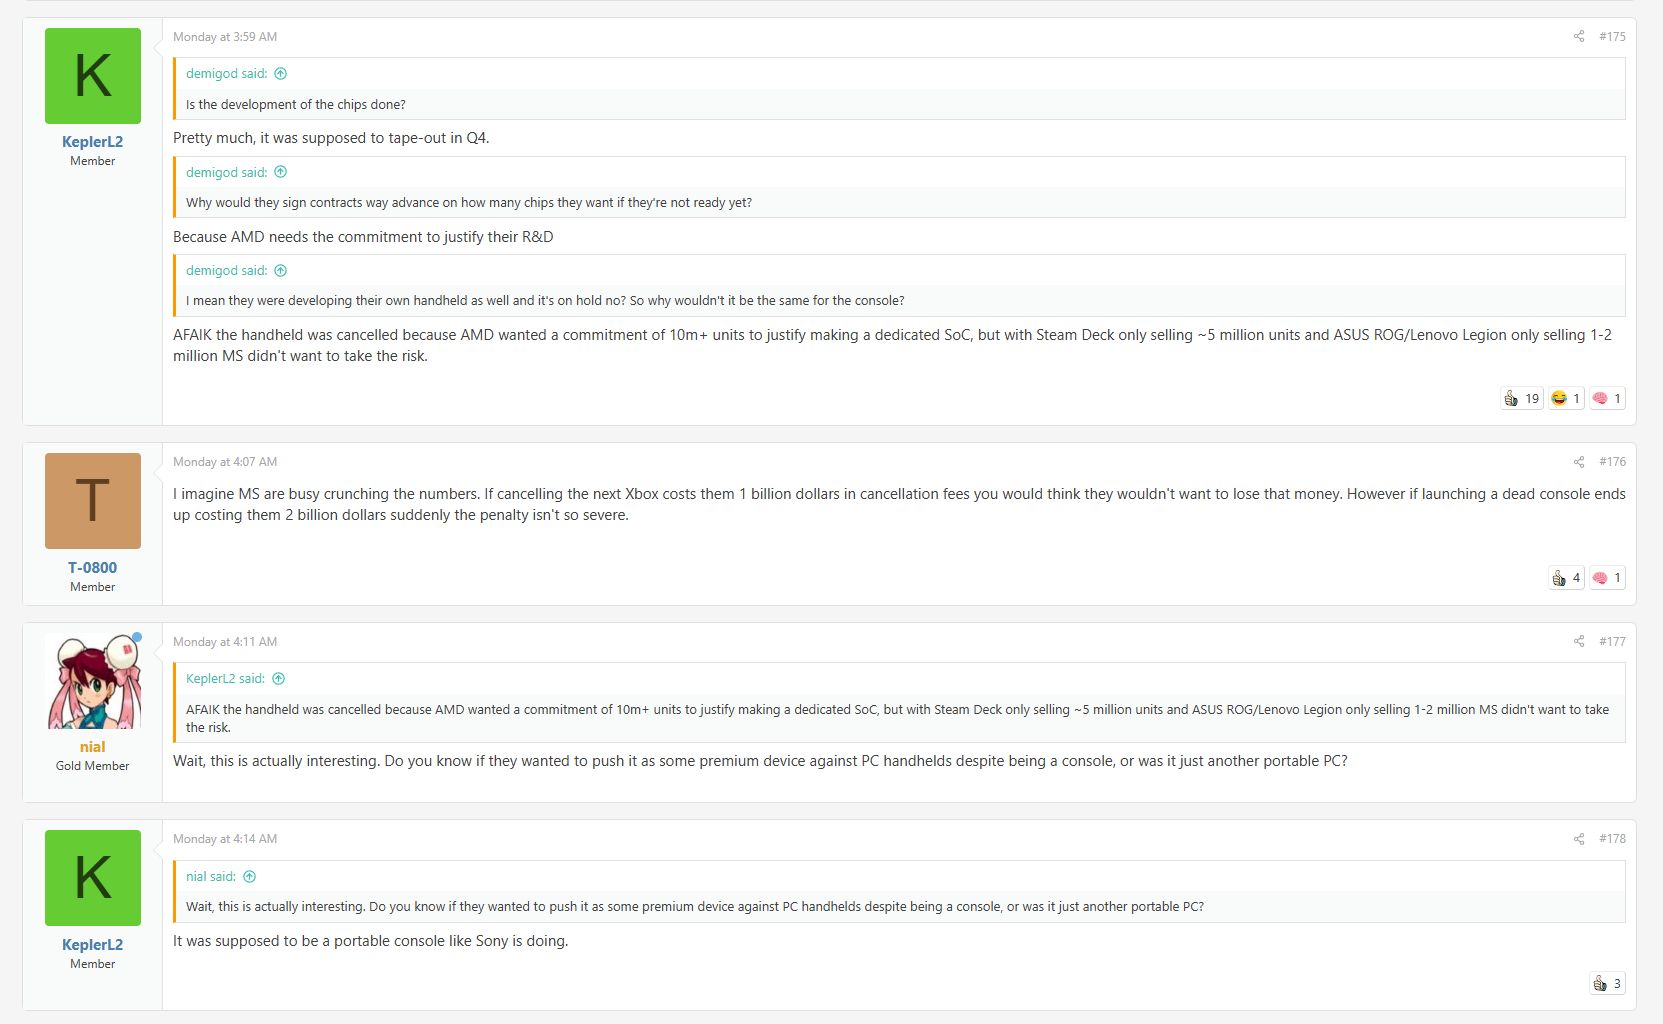Click the "Monday at 4:11 AM" timestamp
The image size is (1663, 1024).
click(x=225, y=642)
